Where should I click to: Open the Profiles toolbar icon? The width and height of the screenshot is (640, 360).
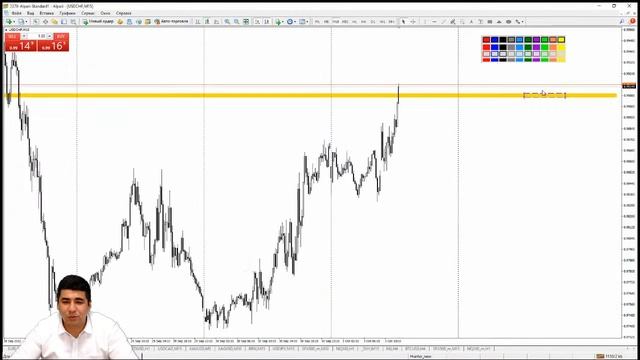coord(22,22)
